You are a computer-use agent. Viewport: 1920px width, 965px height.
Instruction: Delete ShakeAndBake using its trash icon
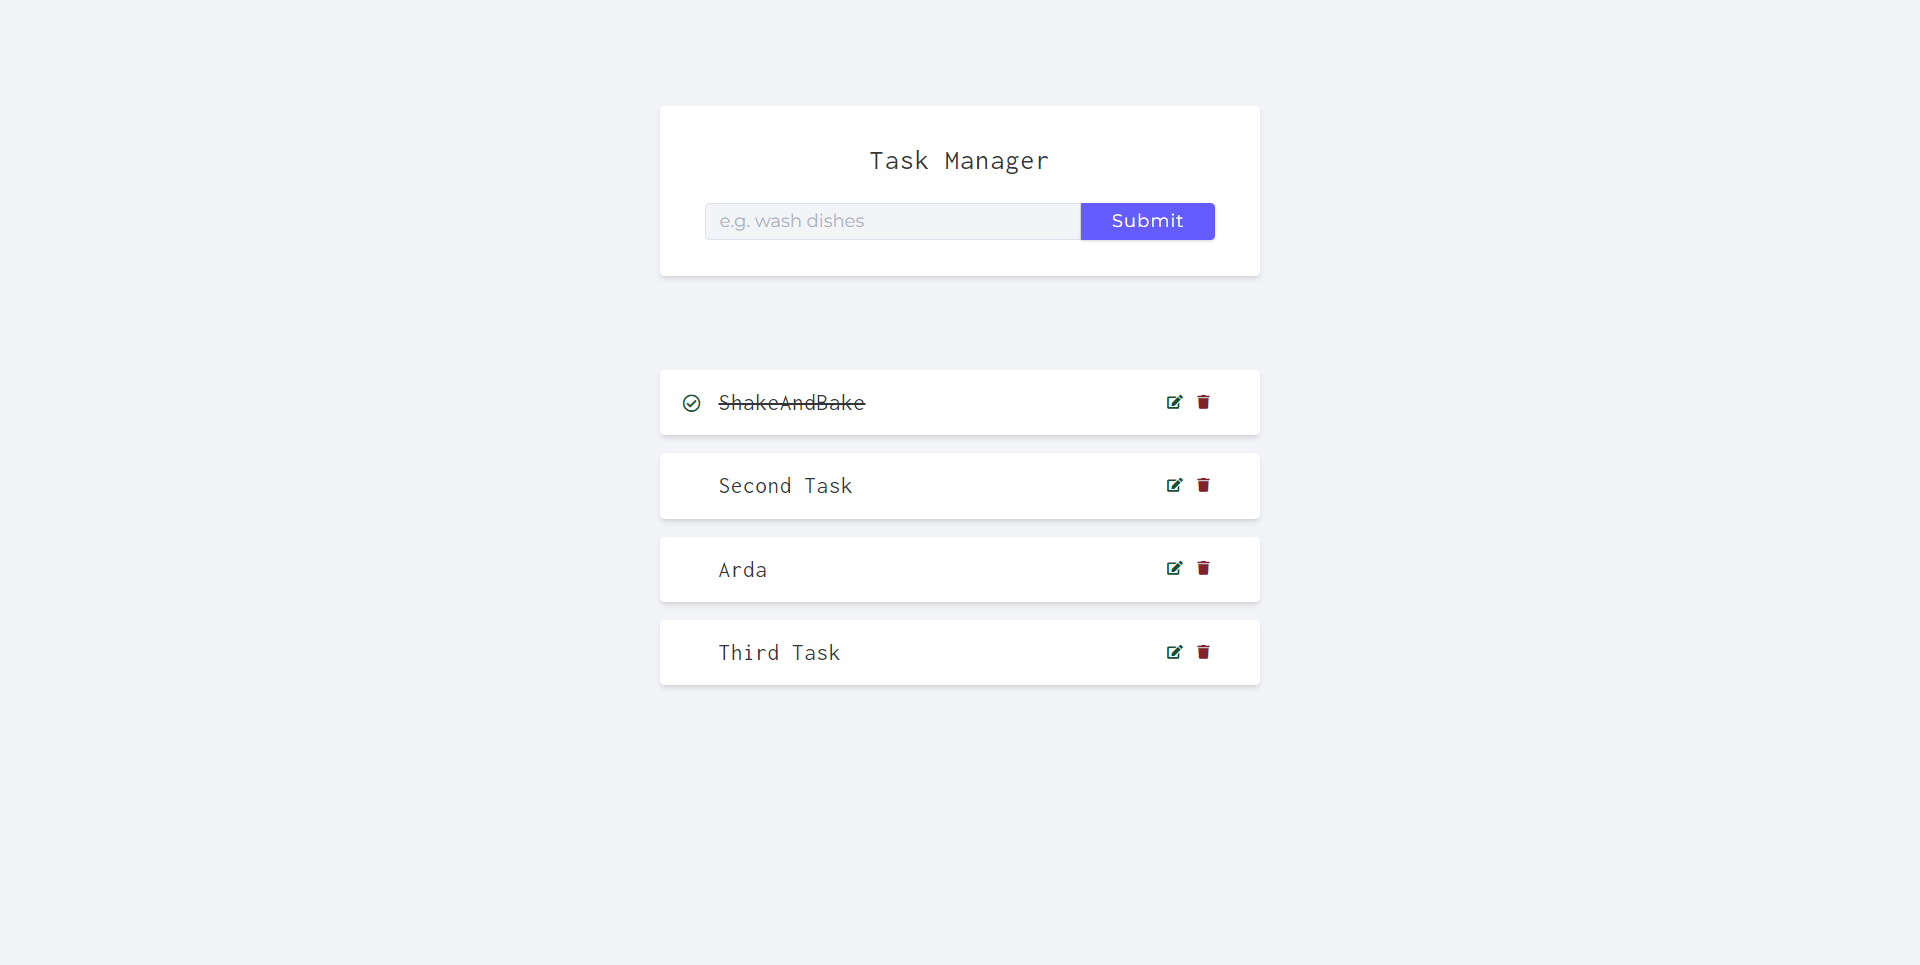click(1203, 402)
